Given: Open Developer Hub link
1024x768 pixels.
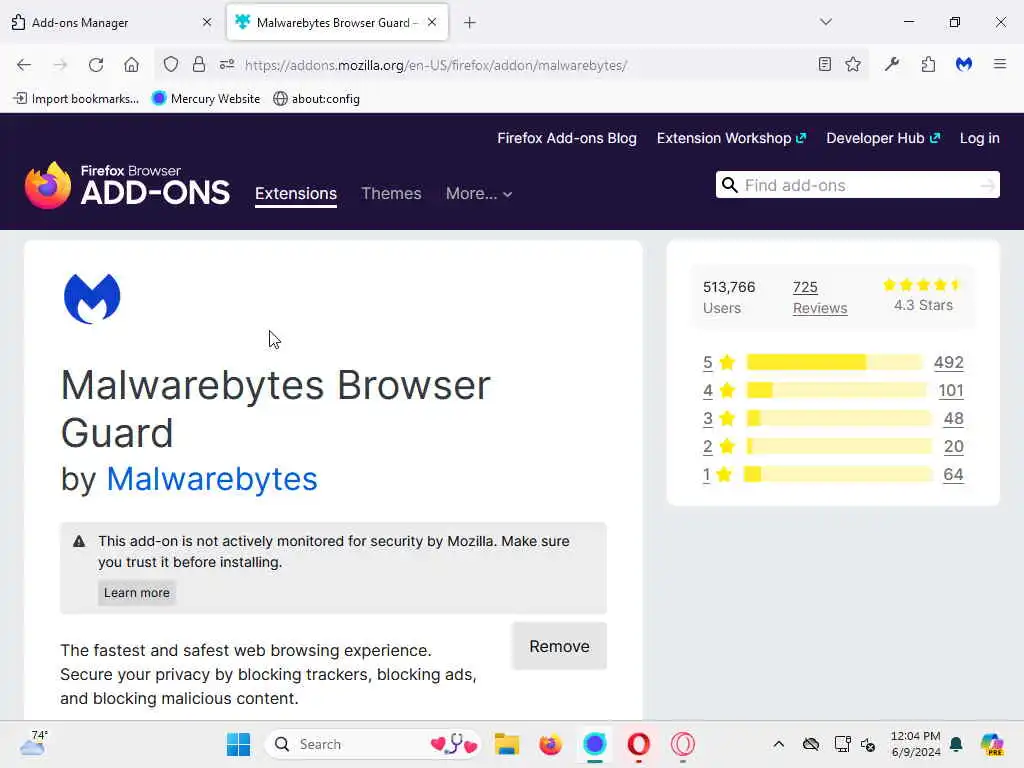Looking at the screenshot, I should pos(883,138).
